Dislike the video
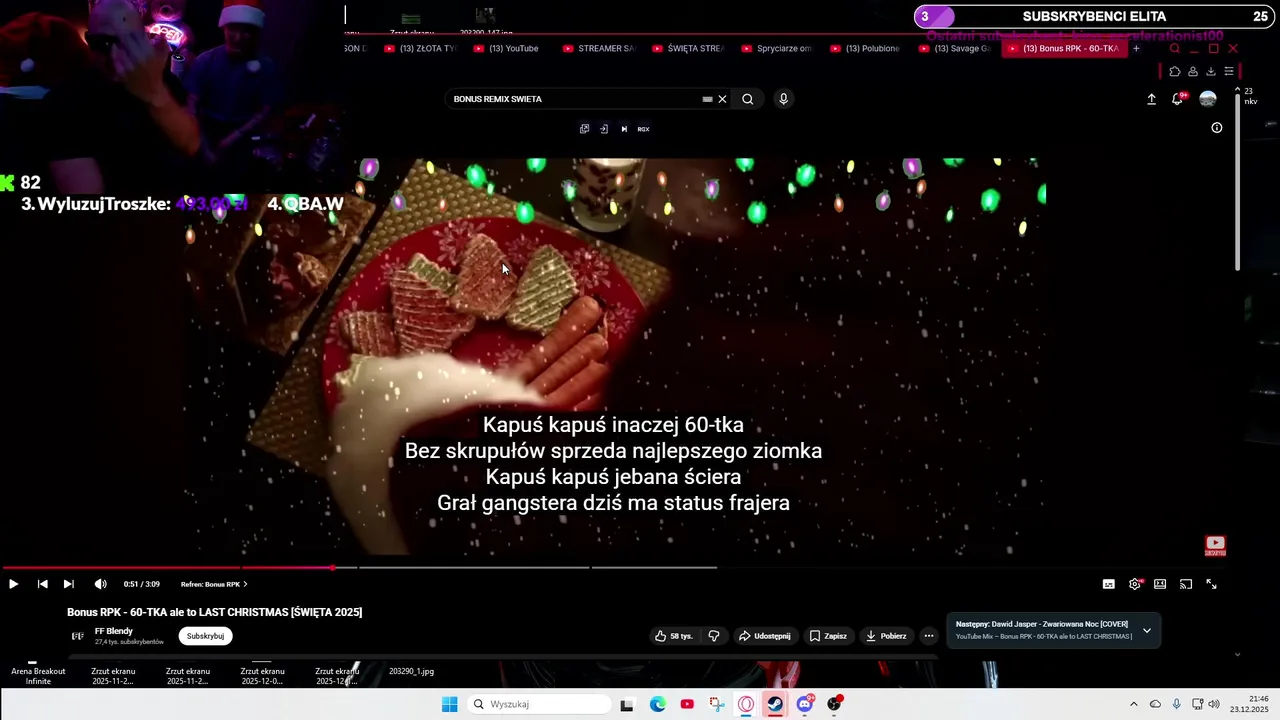The image size is (1280, 720). pyautogui.click(x=714, y=636)
